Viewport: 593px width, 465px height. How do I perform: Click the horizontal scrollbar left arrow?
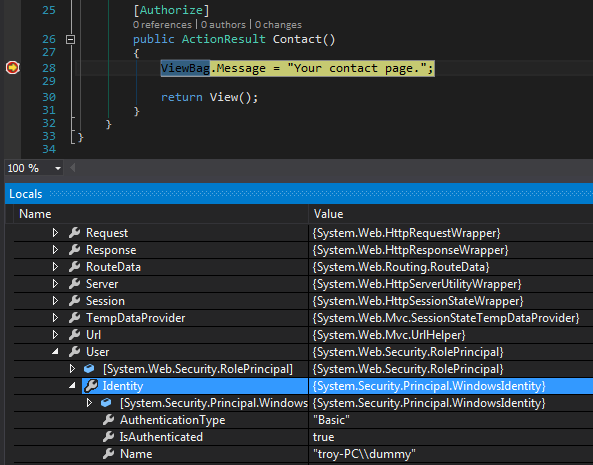click(x=73, y=168)
